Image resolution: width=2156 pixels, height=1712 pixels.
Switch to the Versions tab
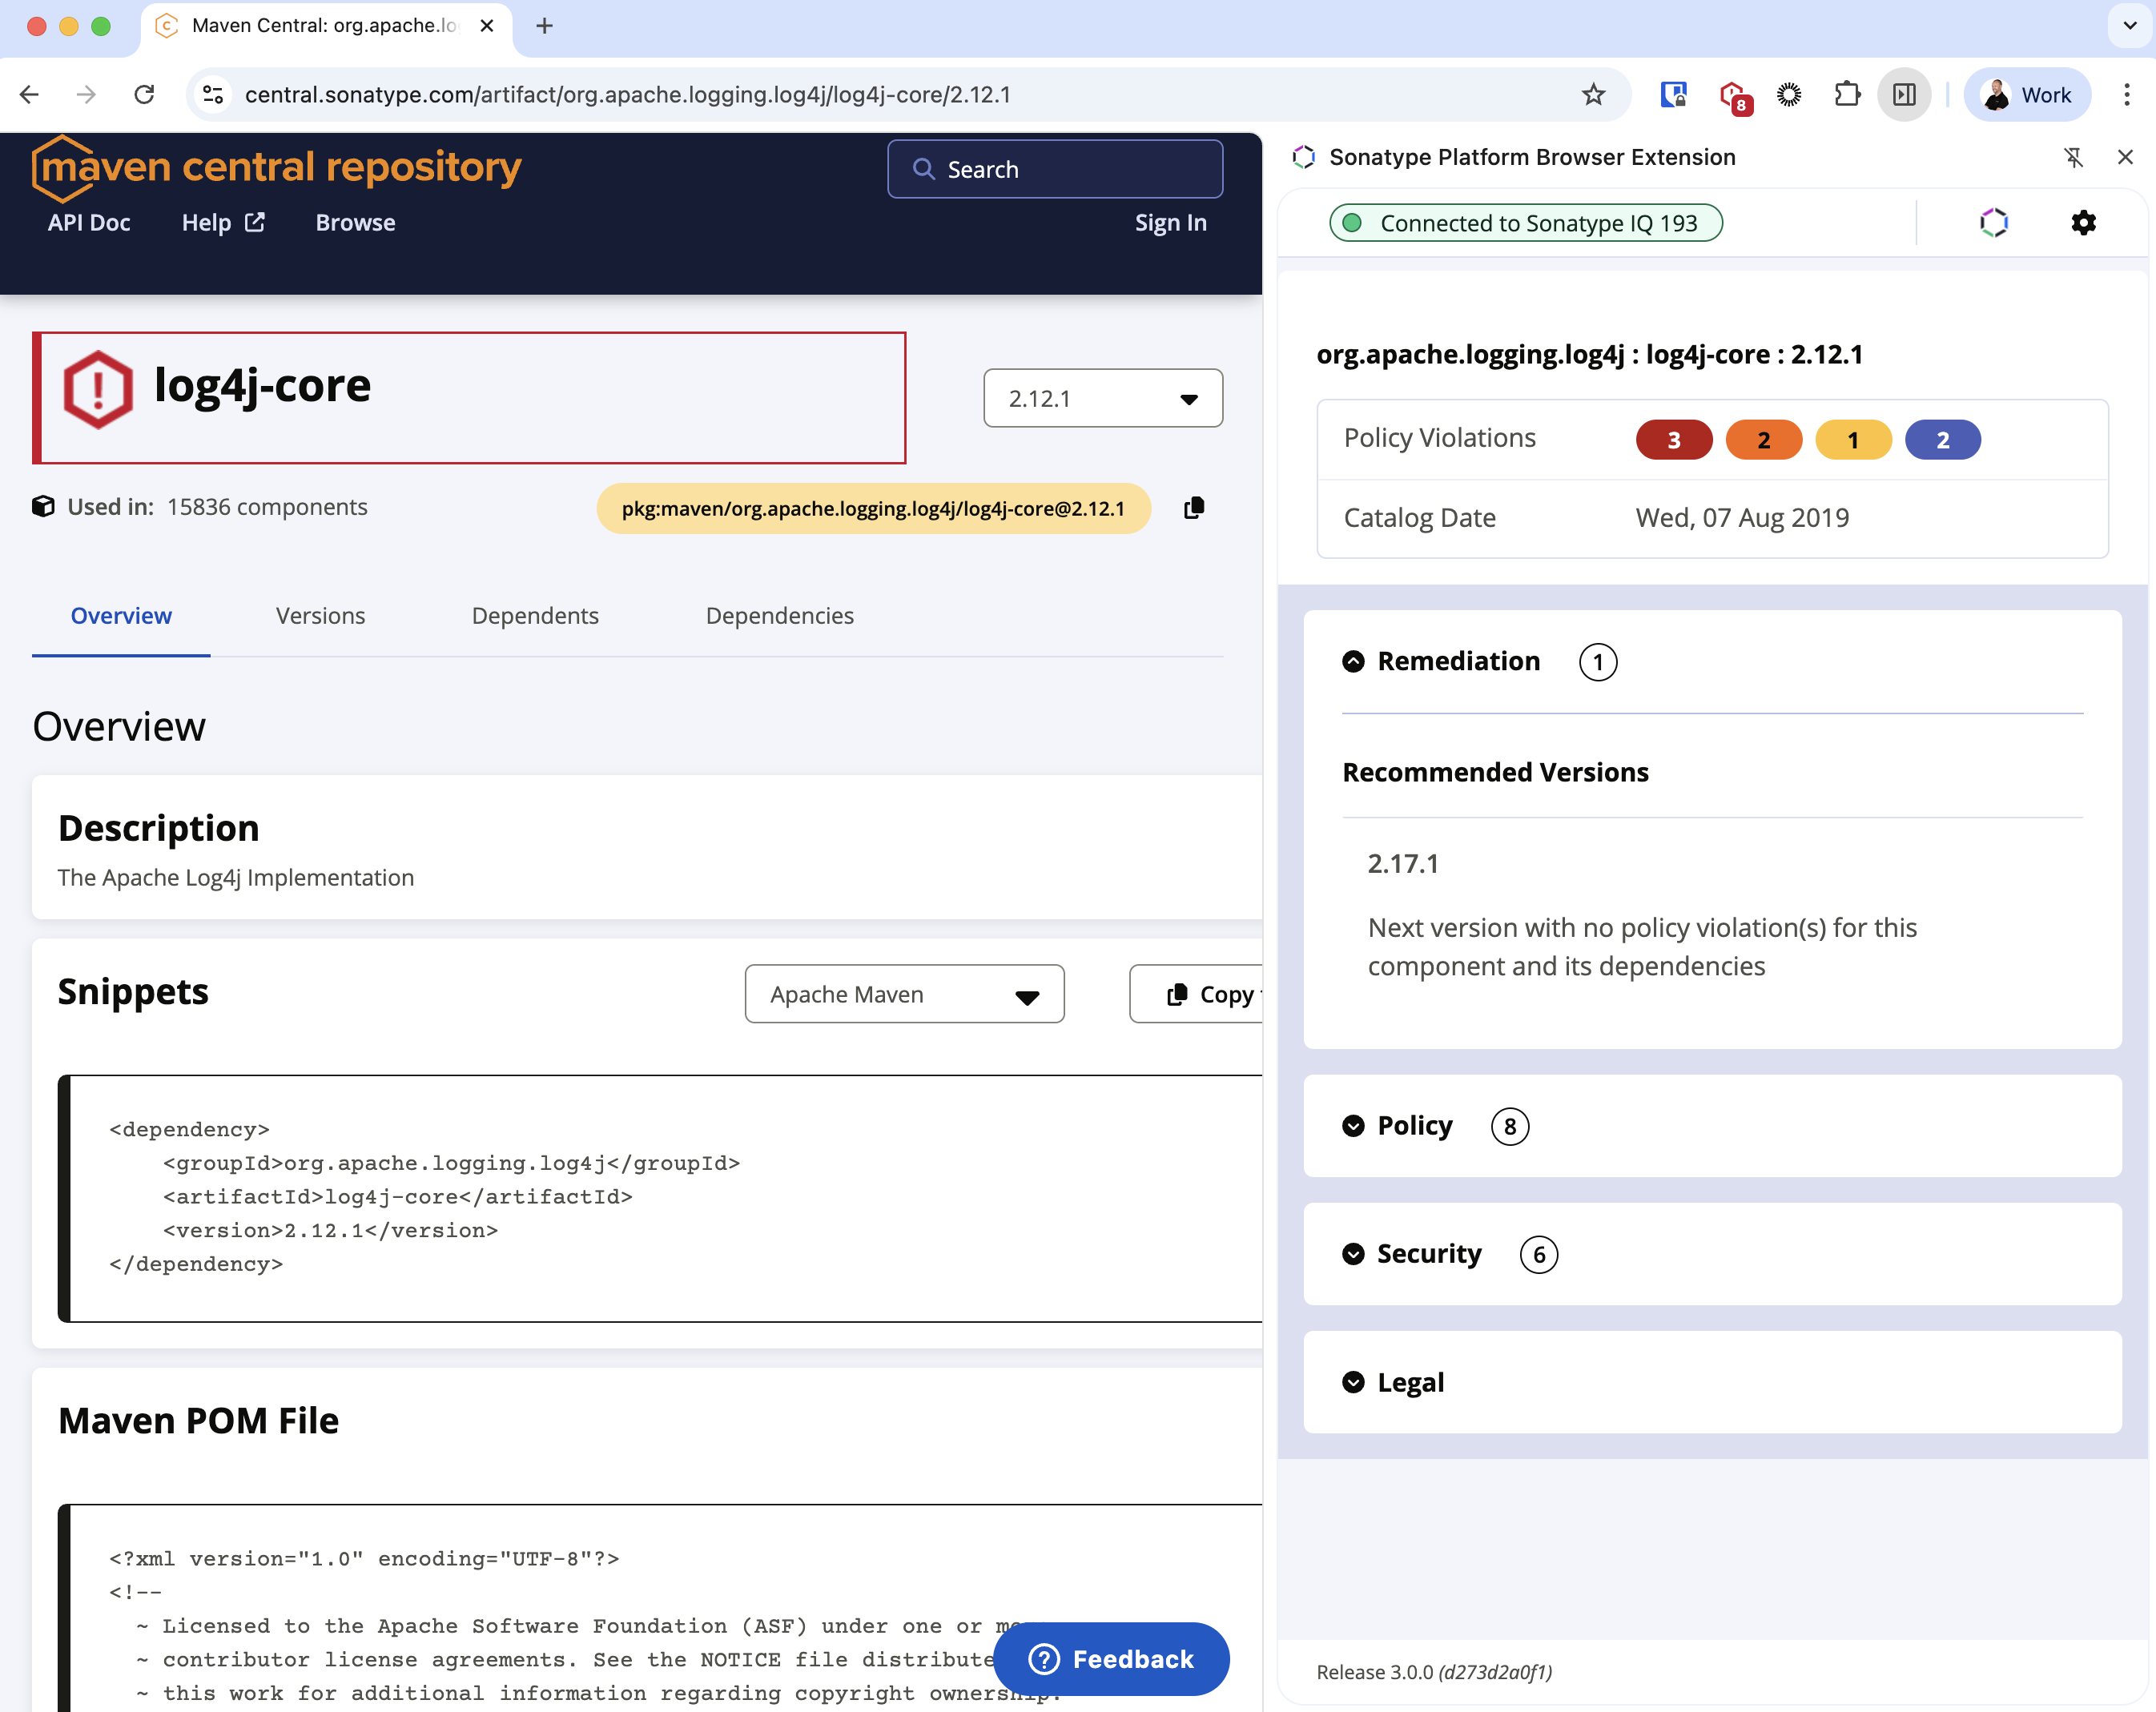320,616
